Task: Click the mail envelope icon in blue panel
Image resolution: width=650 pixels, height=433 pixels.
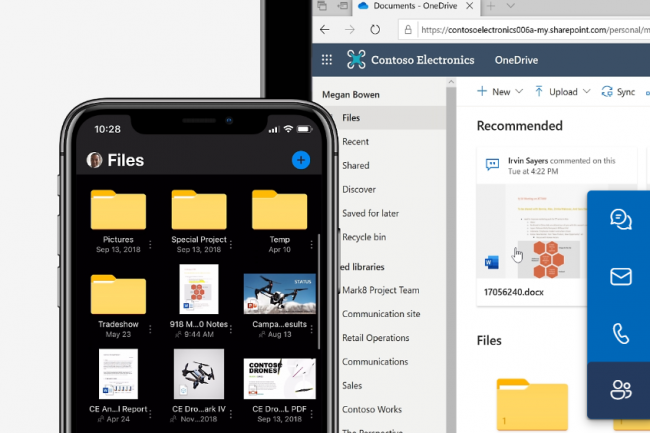Action: pos(621,276)
